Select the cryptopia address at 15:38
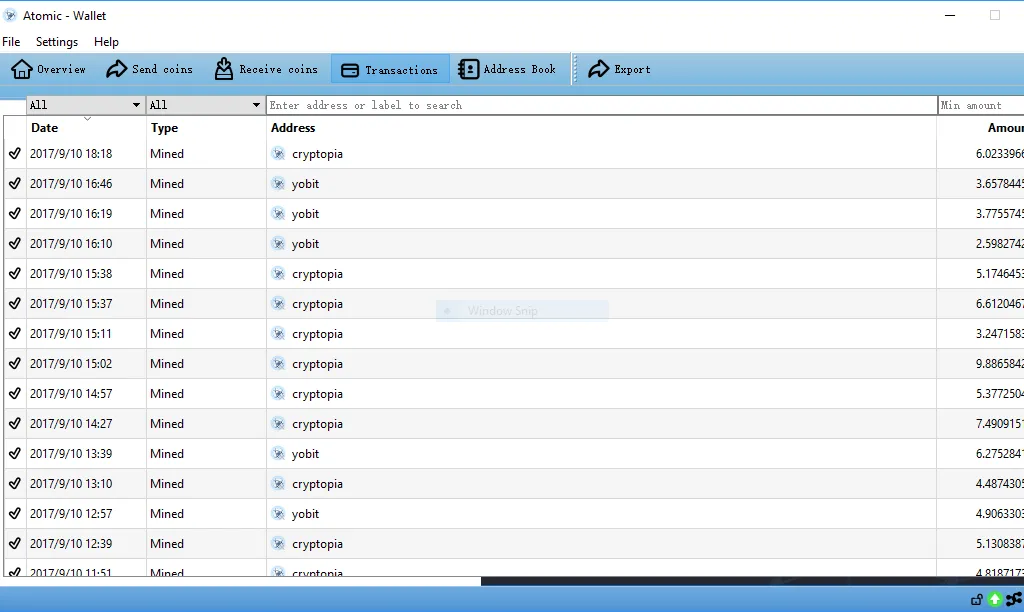Image resolution: width=1024 pixels, height=612 pixels. point(317,274)
